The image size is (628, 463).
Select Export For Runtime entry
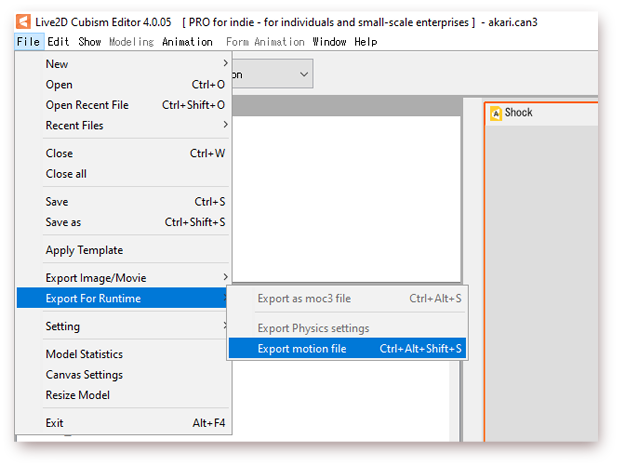point(122,298)
